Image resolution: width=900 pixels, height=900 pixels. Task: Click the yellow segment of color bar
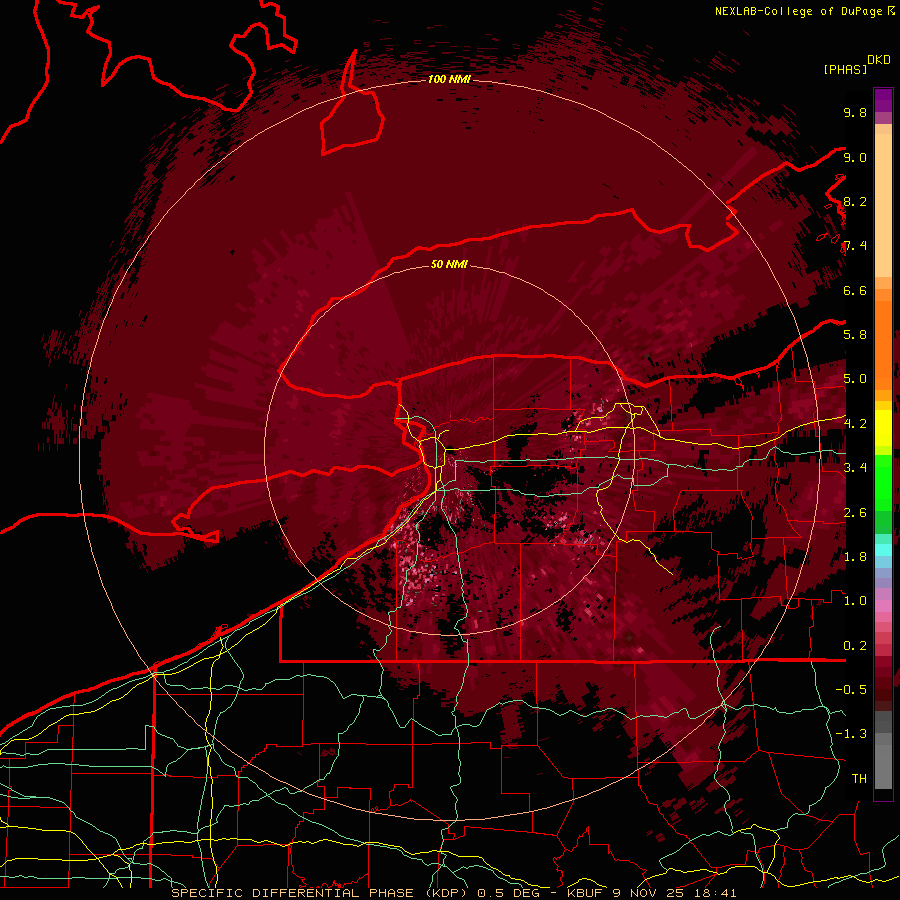[883, 428]
